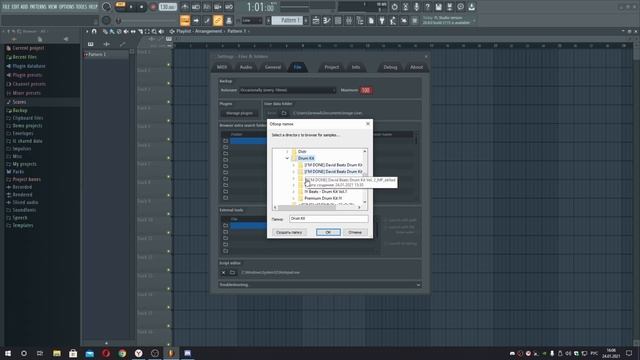
Task: Open Chrome from the taskbar
Action: tap(122, 353)
